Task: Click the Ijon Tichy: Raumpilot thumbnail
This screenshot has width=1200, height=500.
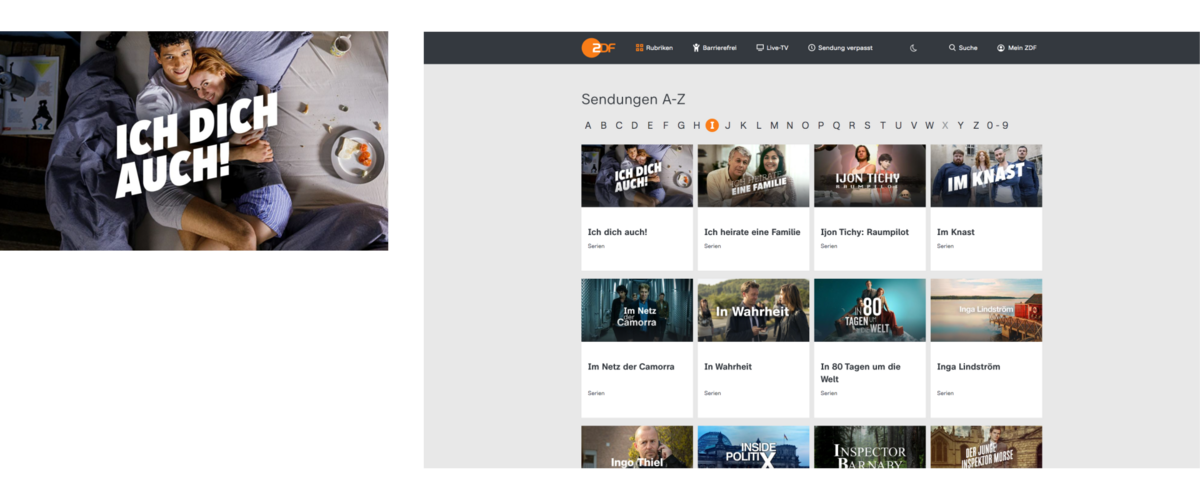Action: (869, 176)
